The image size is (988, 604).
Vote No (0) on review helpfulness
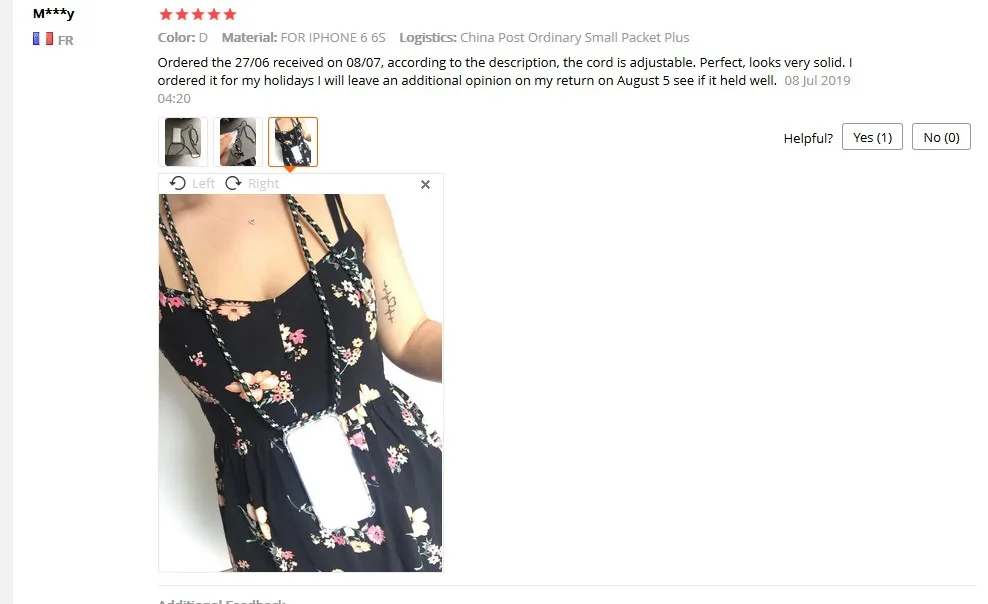pyautogui.click(x=941, y=137)
